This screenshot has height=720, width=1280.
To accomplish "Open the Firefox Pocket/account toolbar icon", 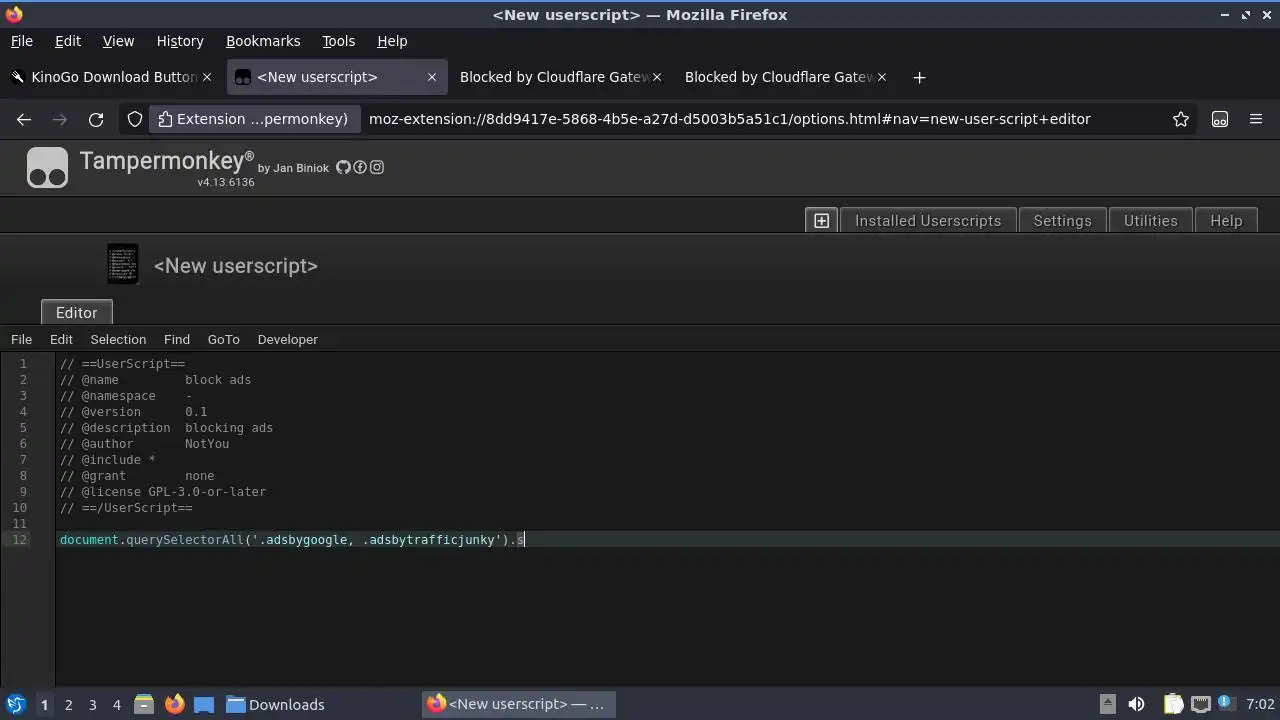I will point(1220,119).
